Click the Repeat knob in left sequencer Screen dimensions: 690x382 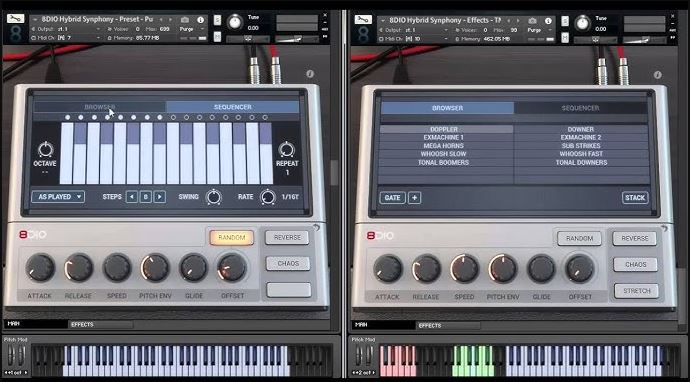tap(287, 150)
